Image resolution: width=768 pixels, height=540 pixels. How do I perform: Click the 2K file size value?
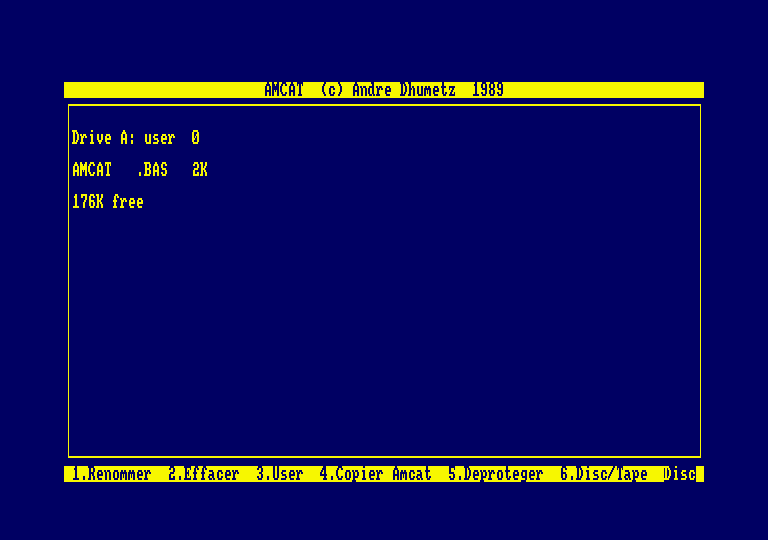coord(200,170)
